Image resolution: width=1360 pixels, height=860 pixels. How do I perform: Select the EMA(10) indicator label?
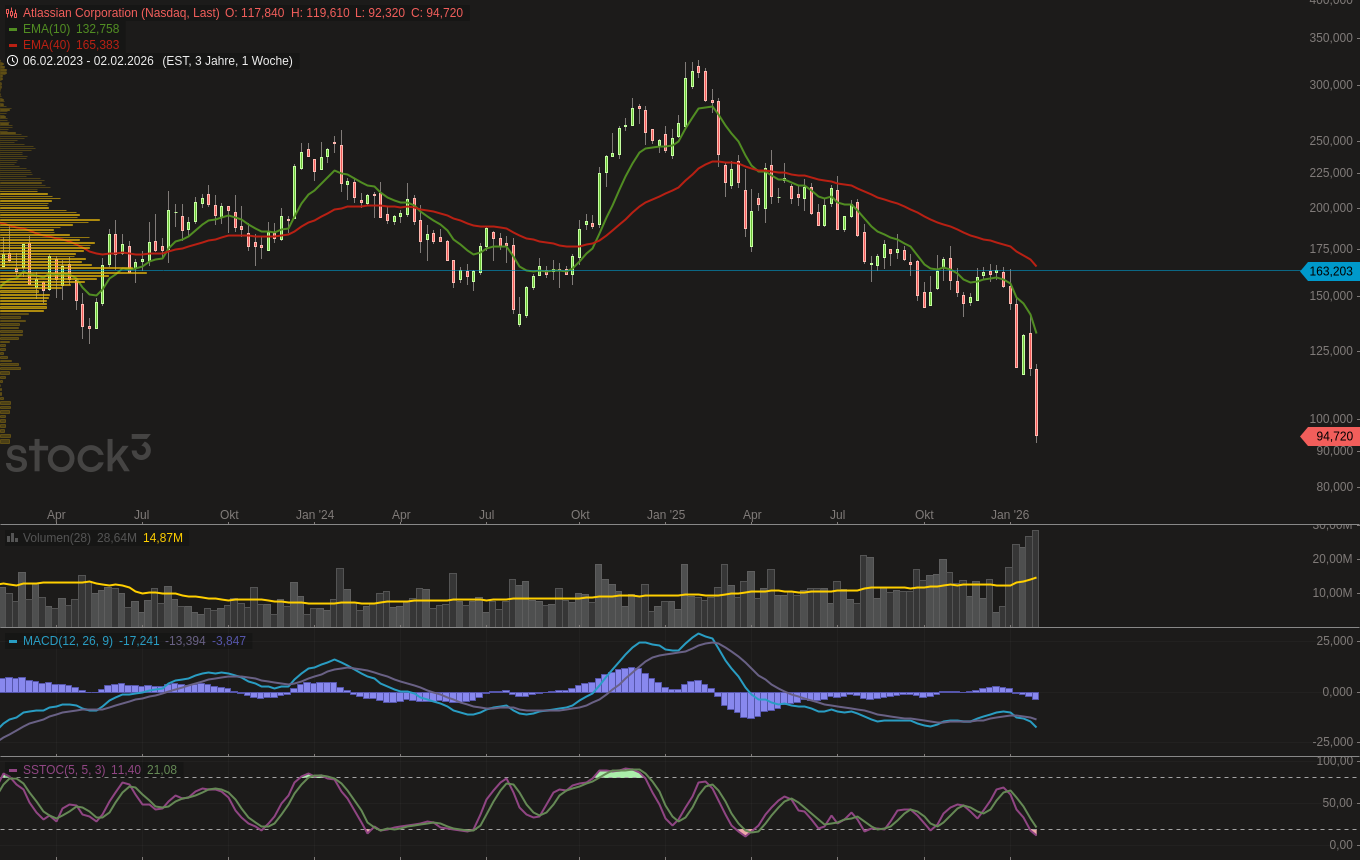(46, 29)
